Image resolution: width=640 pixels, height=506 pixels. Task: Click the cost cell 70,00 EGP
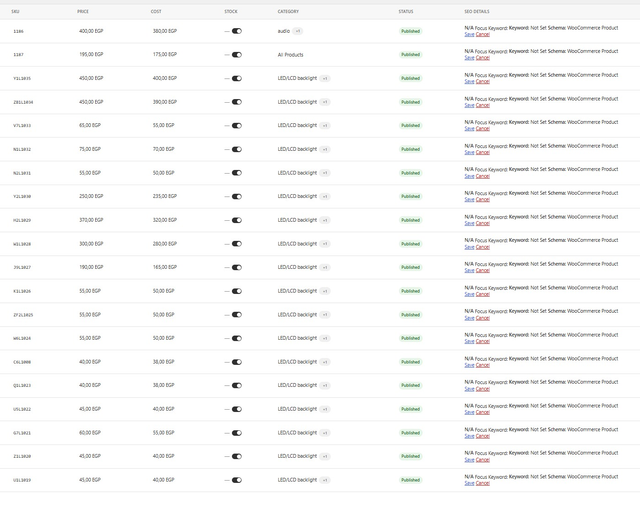click(x=164, y=149)
